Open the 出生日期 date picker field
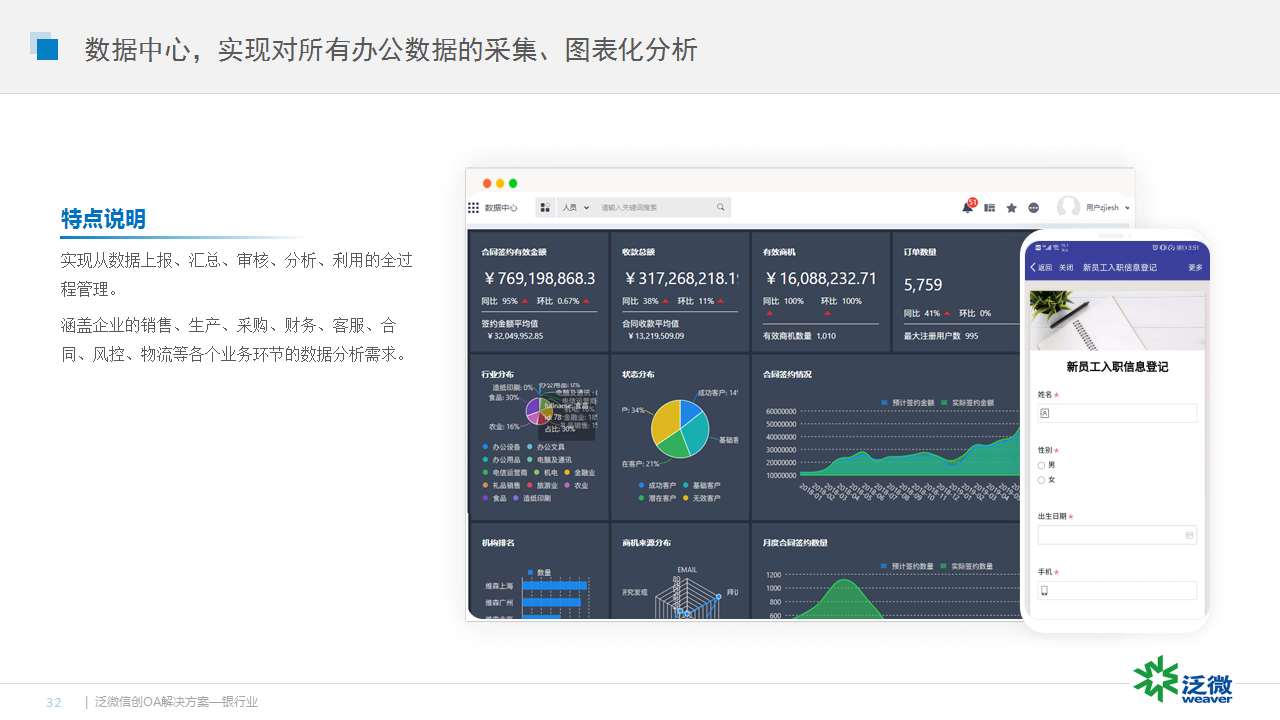 click(1117, 535)
